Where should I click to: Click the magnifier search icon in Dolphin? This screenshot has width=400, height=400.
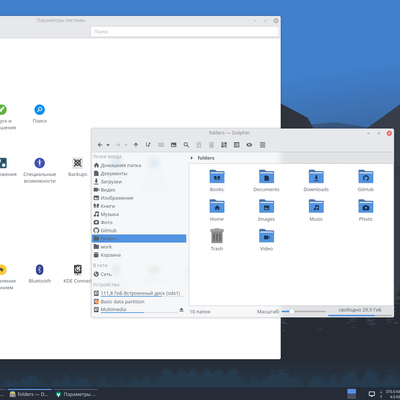coord(186,145)
